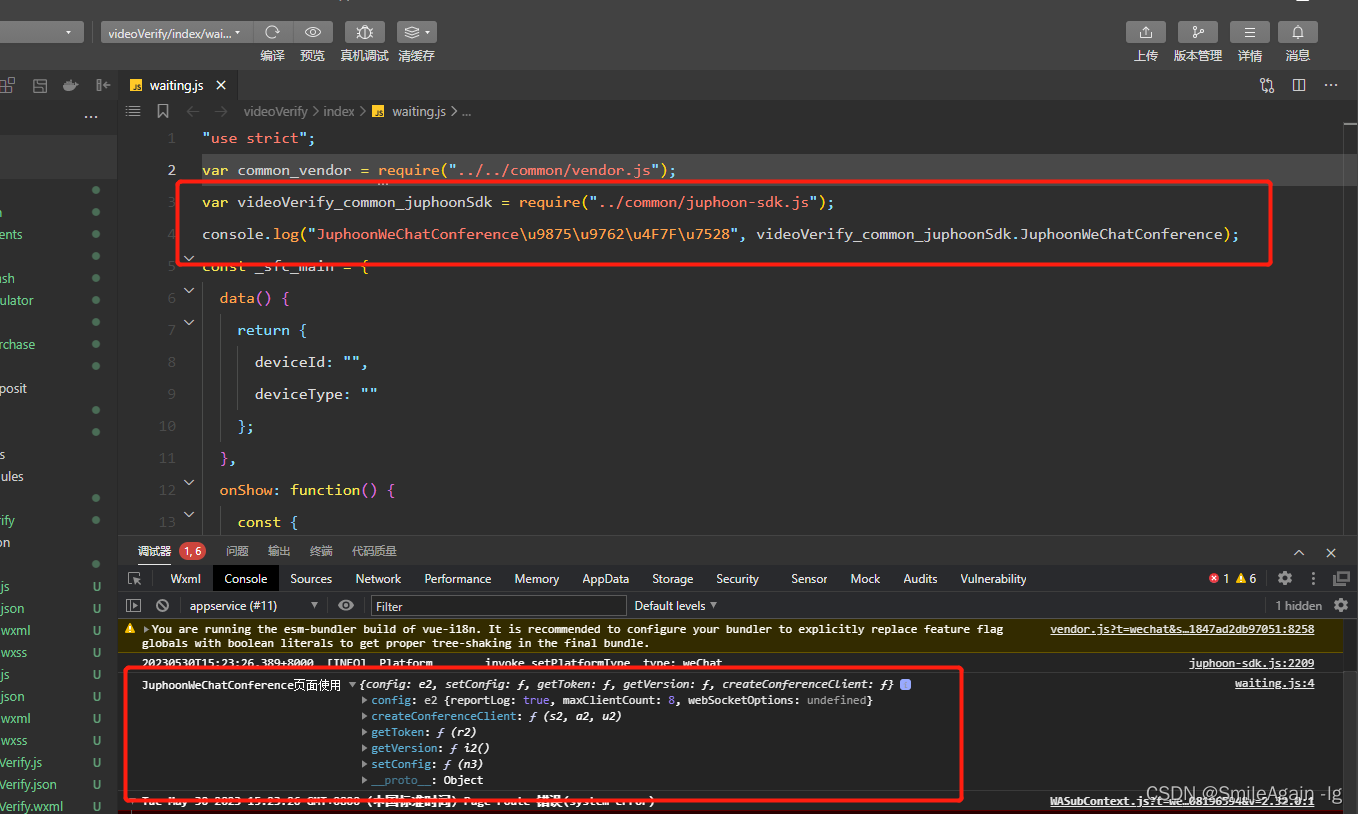The width and height of the screenshot is (1358, 814).
Task: Toggle bookmark icon in editor toolbar
Action: point(162,111)
